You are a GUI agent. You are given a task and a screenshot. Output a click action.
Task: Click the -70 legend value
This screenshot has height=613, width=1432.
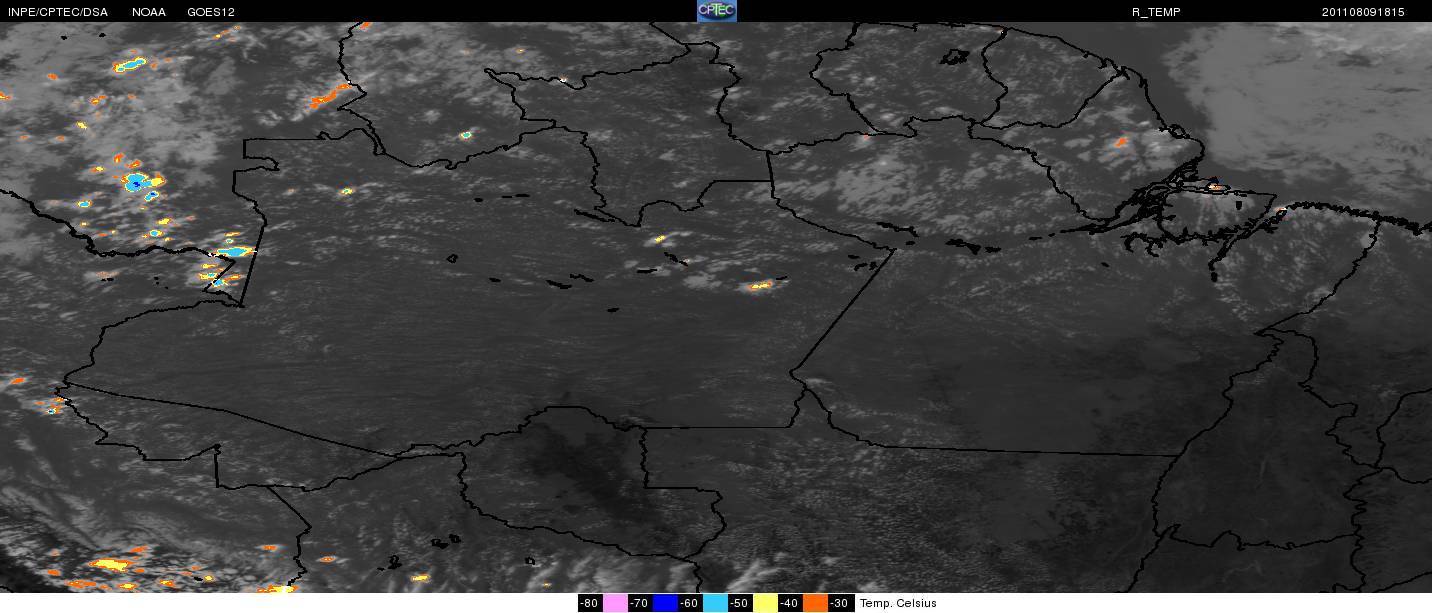(x=639, y=603)
